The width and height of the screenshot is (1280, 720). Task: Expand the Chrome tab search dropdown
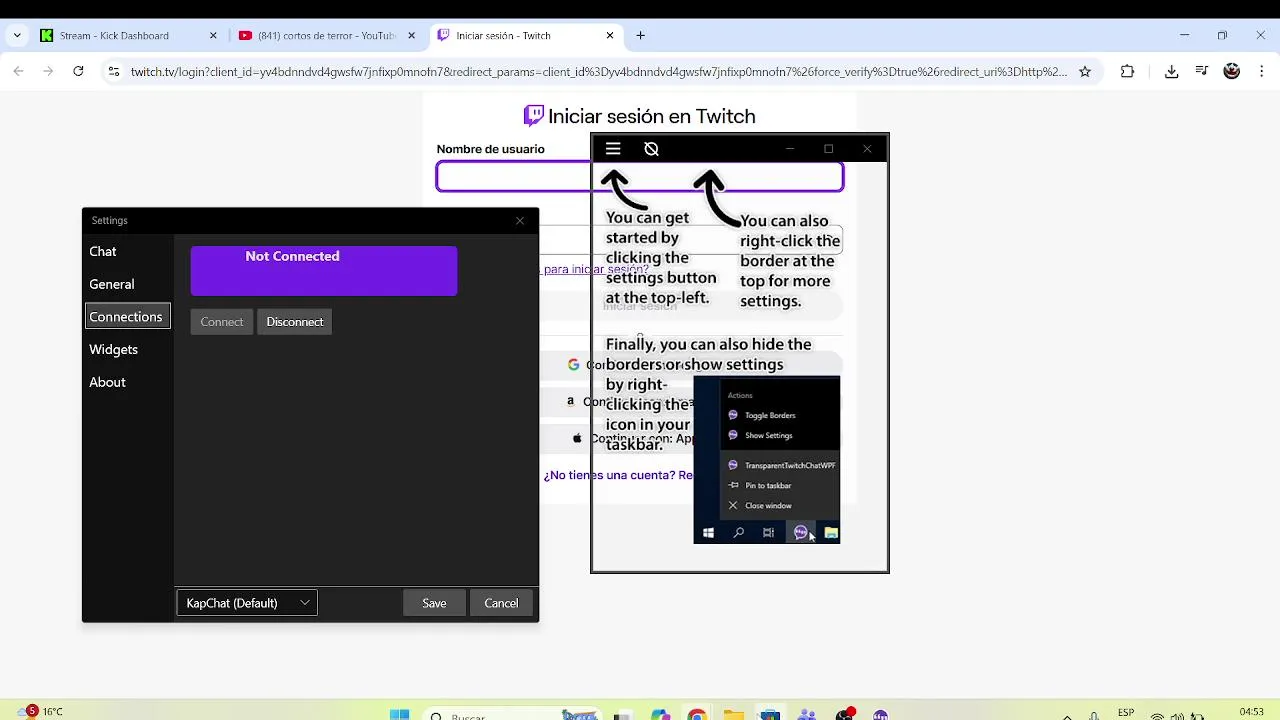coord(17,36)
